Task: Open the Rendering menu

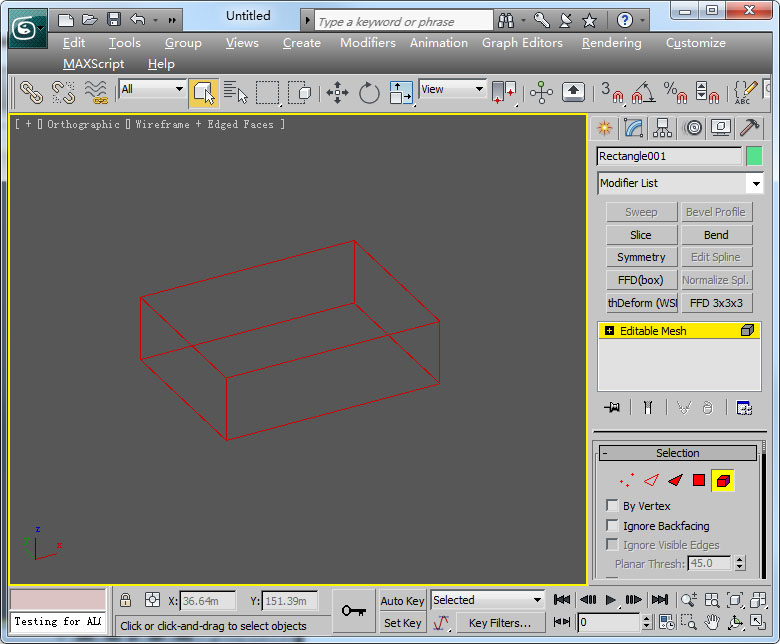Action: click(x=611, y=43)
